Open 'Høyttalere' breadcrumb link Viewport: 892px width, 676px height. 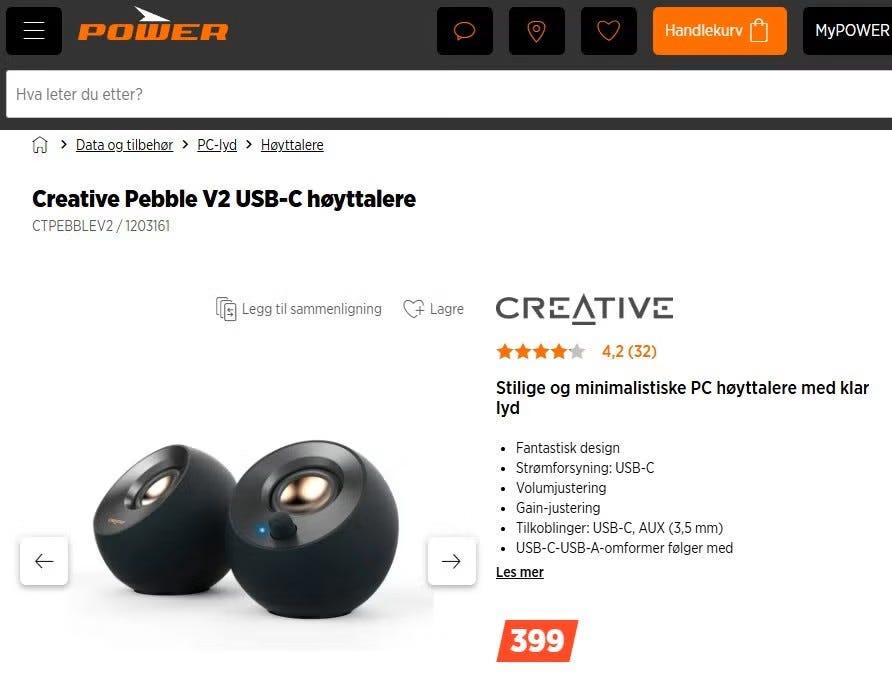292,145
